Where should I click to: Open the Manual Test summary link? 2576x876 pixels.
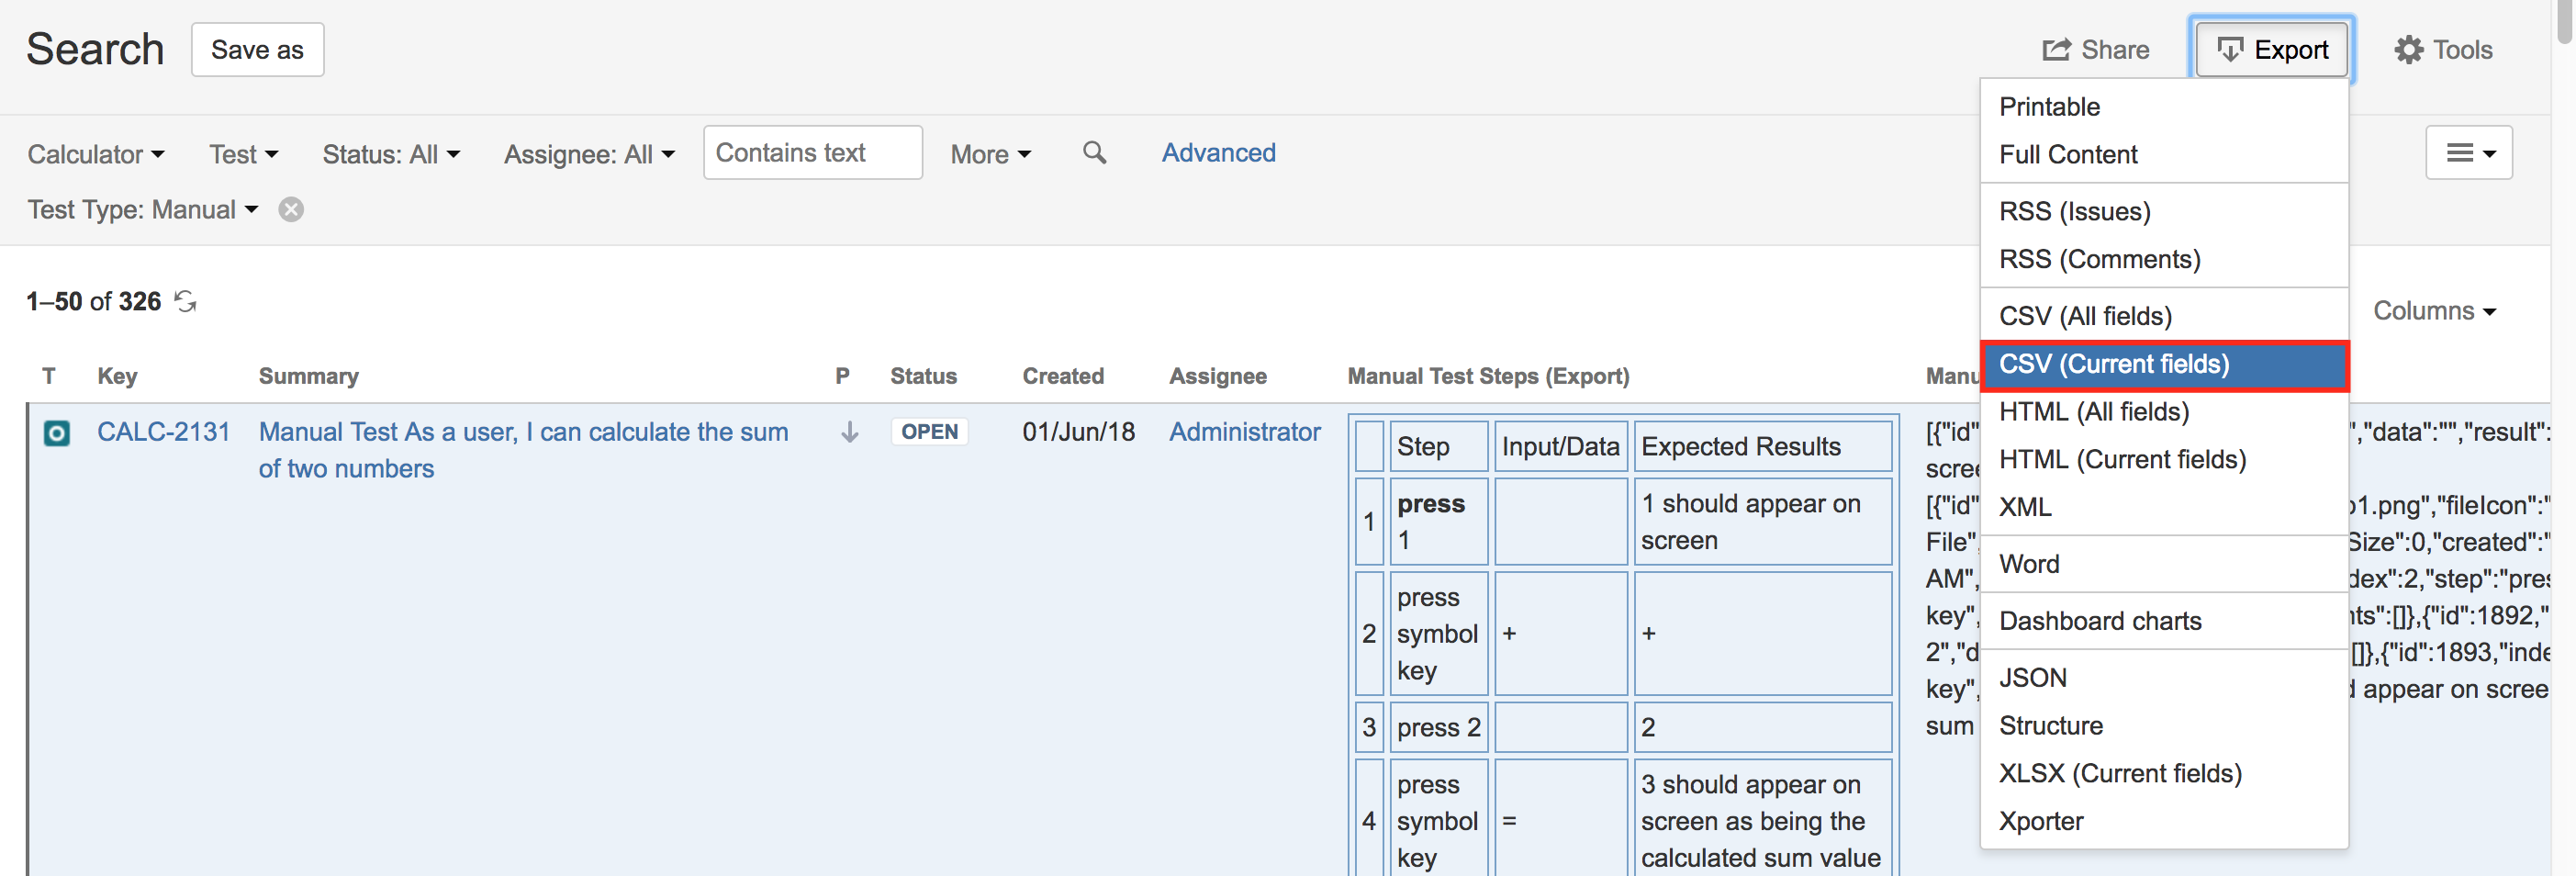(x=523, y=450)
